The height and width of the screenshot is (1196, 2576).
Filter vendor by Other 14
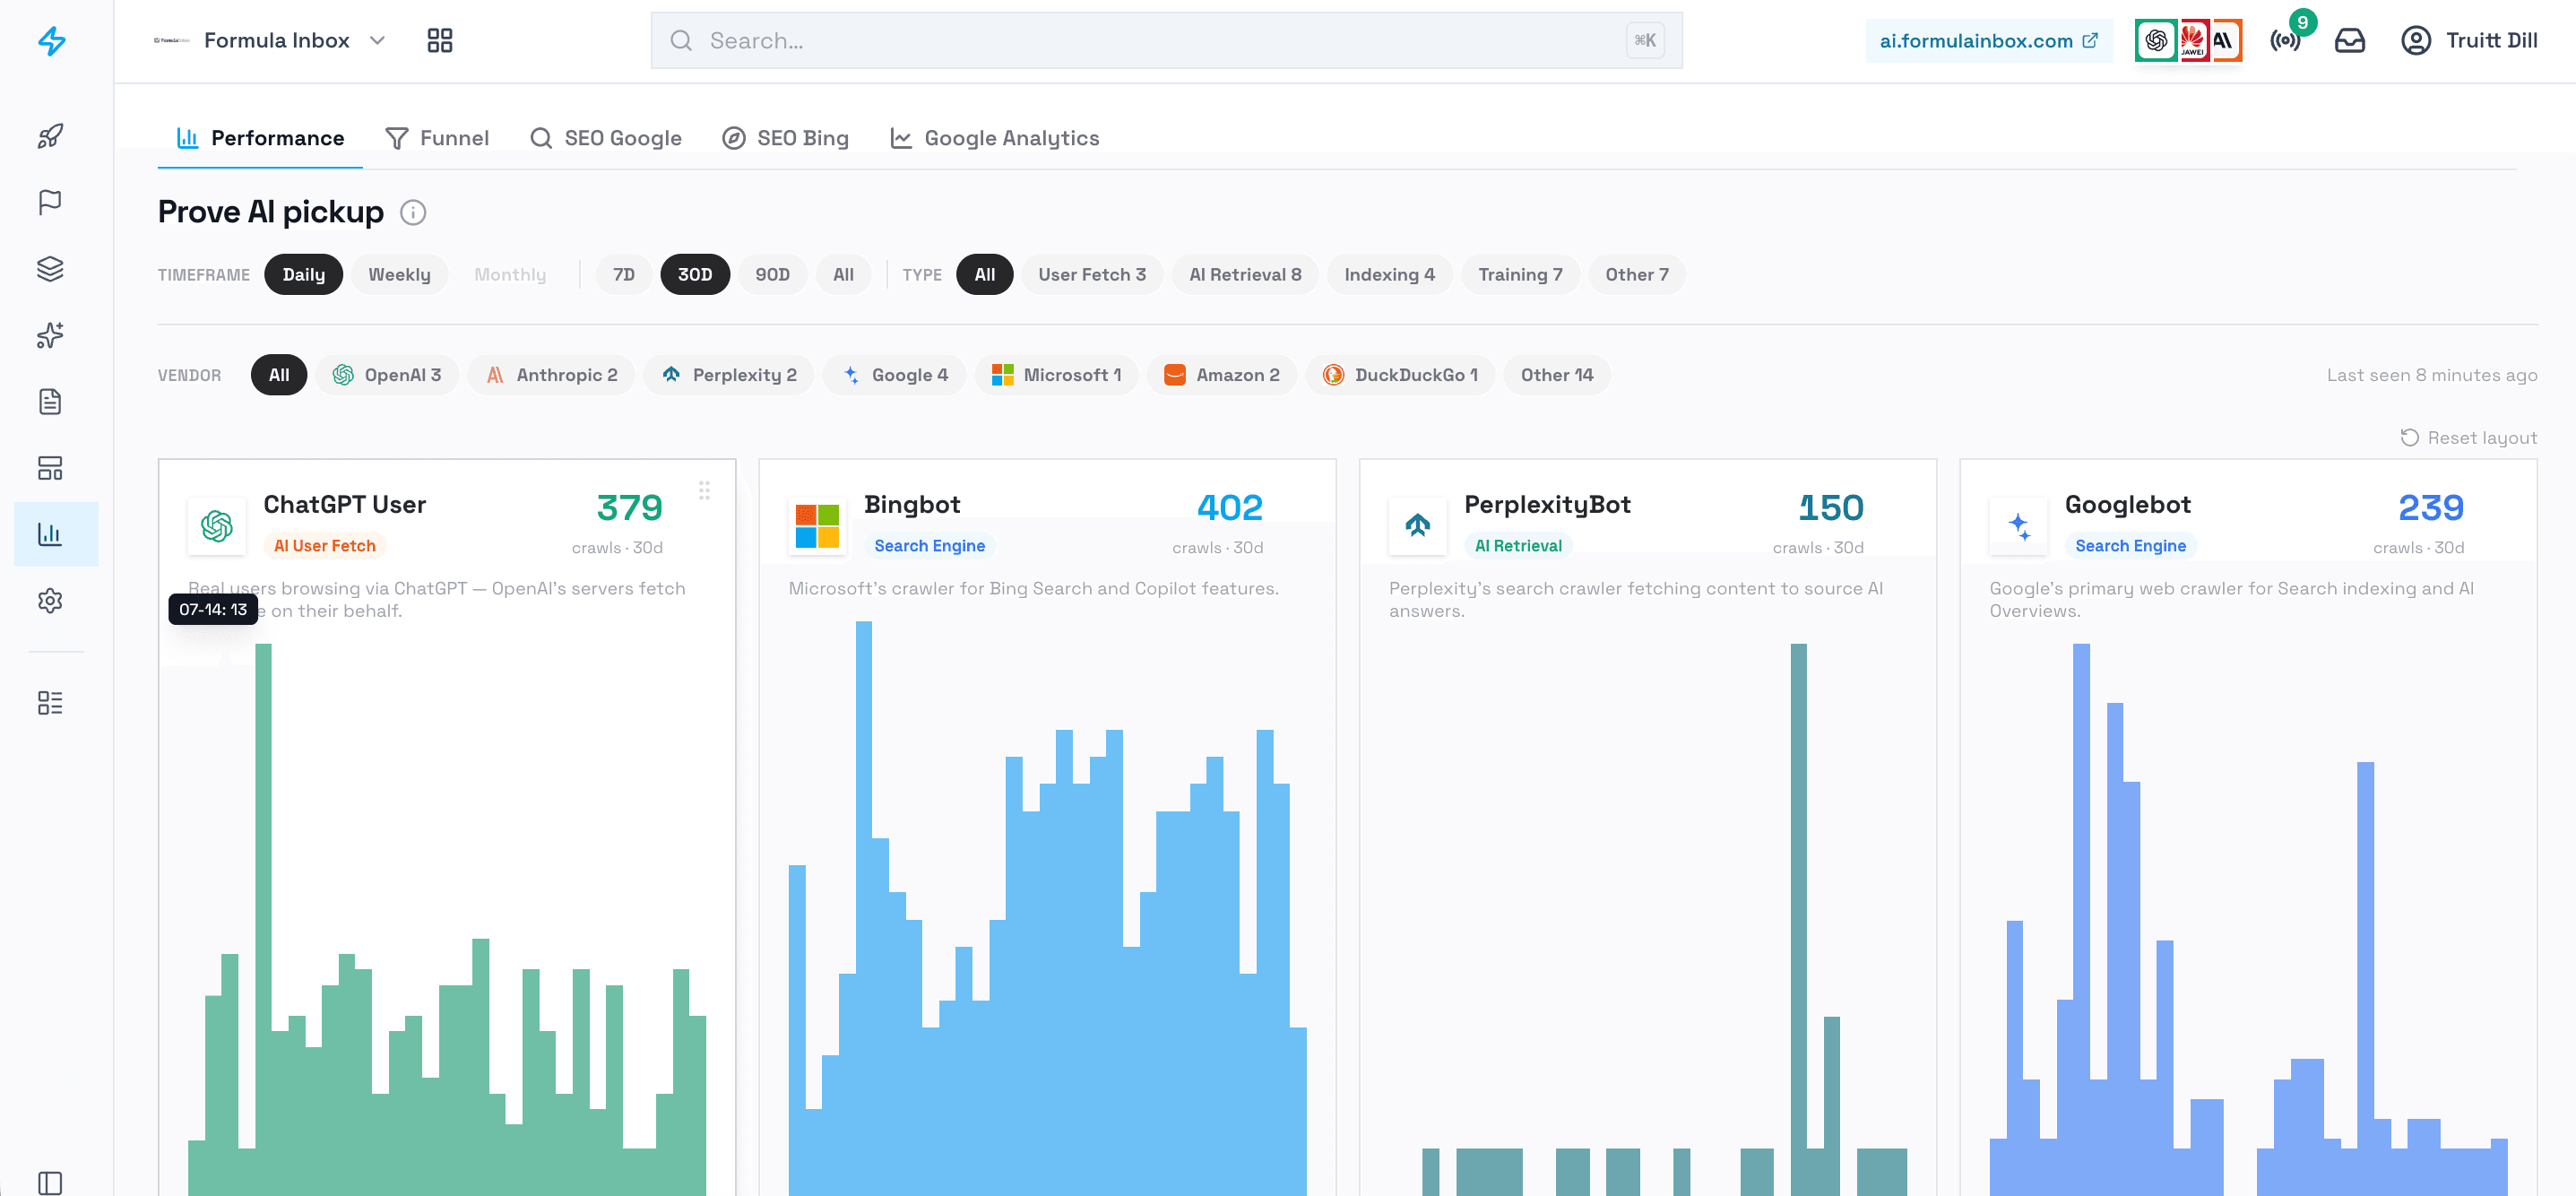pyautogui.click(x=1557, y=375)
